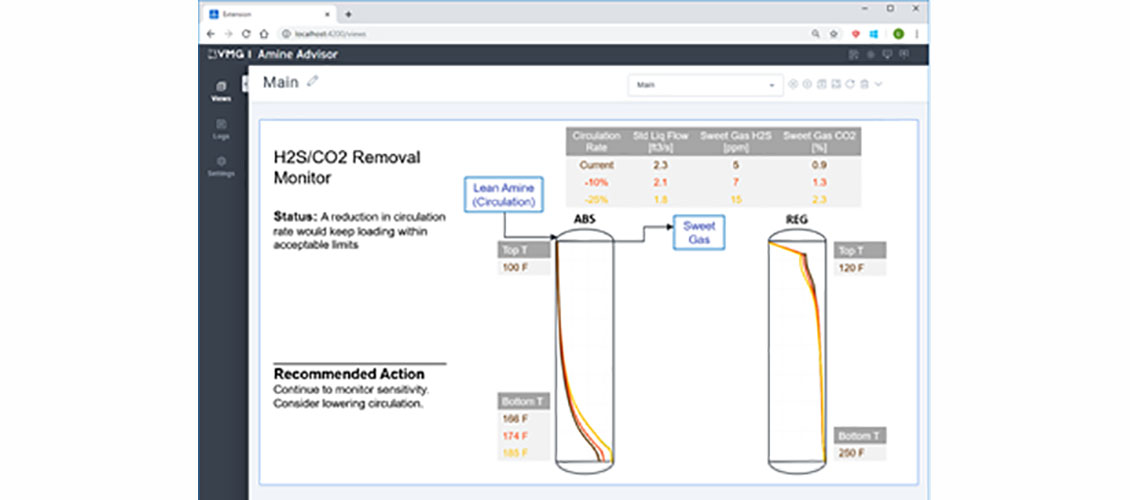Screen dimensions: 1130x500
Task: Expand the chevron at end of view toolbar
Action: pyautogui.click(x=878, y=84)
